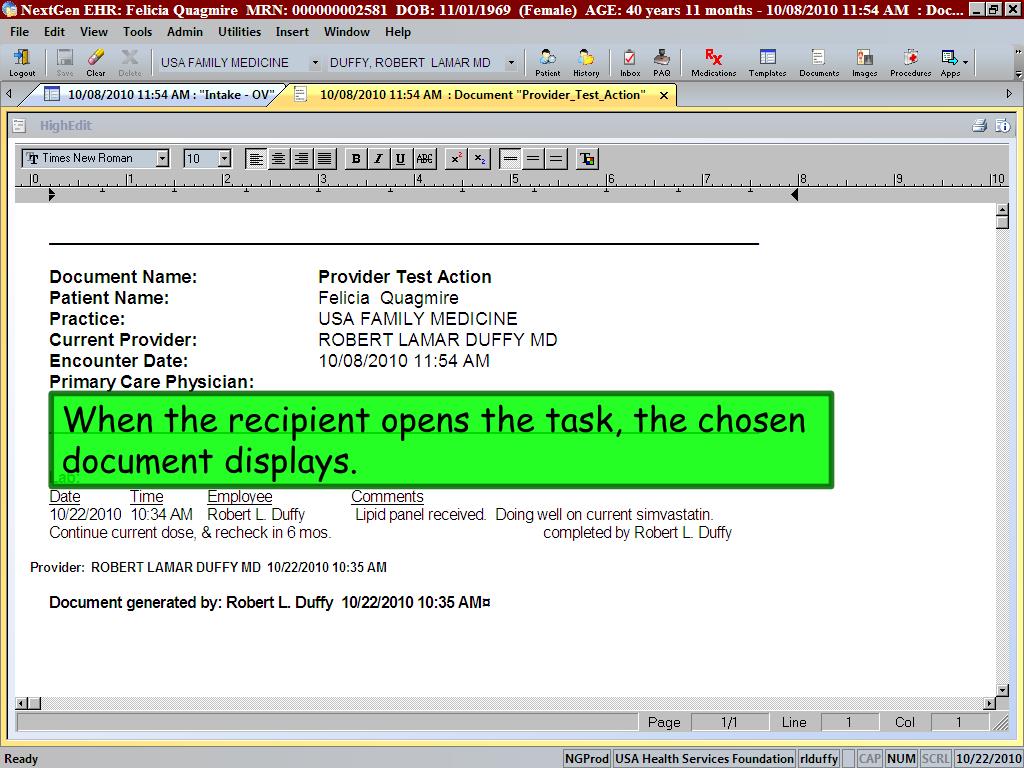The image size is (1024, 768).
Task: Open the Utilities menu
Action: 239,32
